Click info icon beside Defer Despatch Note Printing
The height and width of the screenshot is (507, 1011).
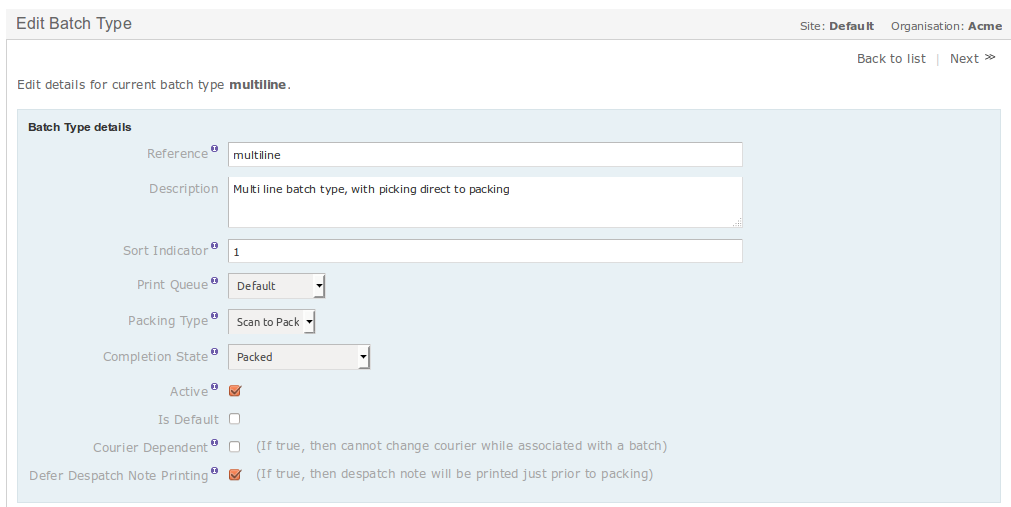click(215, 471)
